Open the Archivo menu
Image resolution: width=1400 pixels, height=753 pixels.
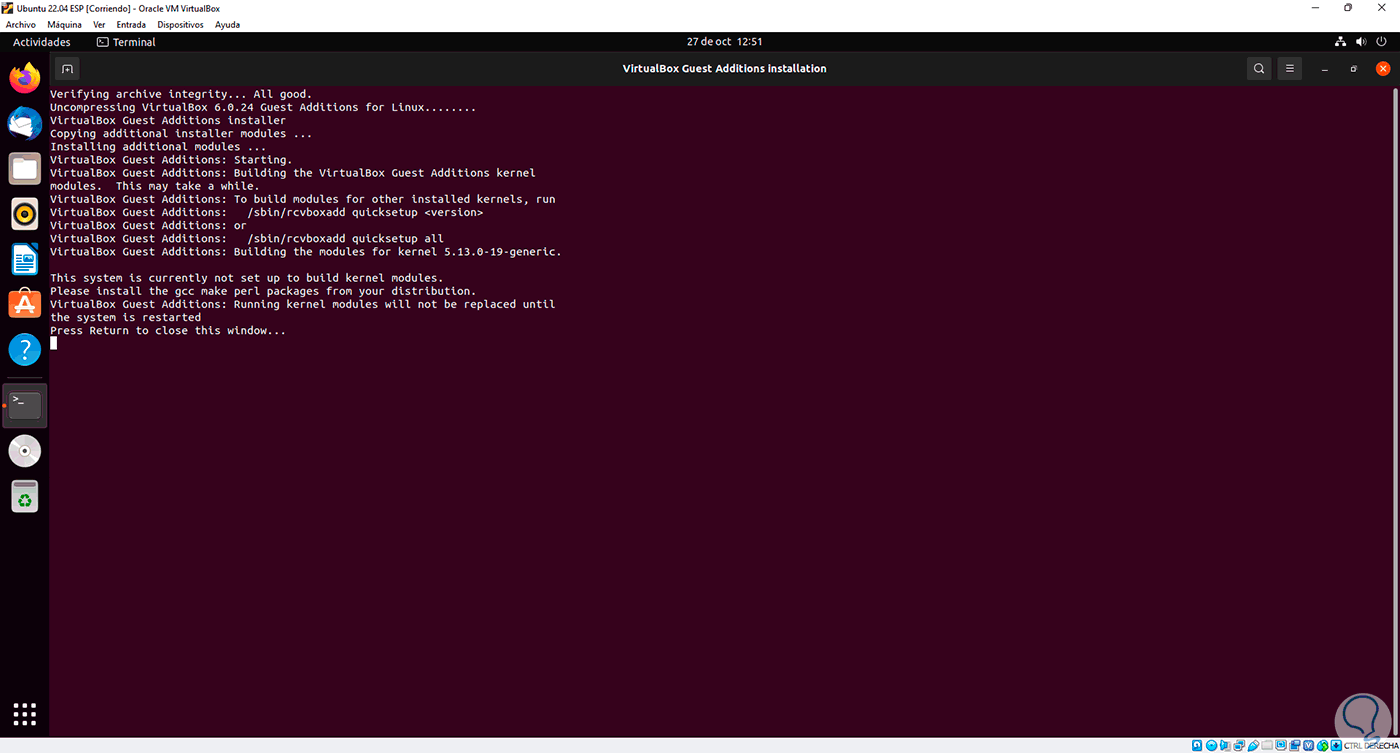(20, 24)
